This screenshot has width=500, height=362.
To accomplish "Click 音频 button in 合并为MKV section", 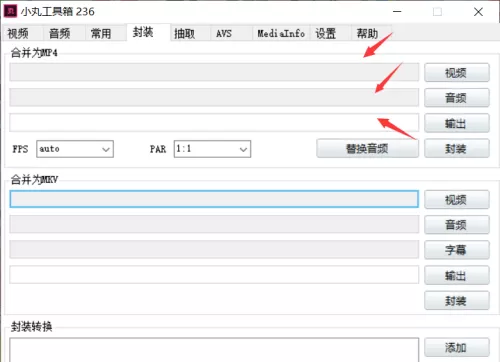I will (x=457, y=225).
